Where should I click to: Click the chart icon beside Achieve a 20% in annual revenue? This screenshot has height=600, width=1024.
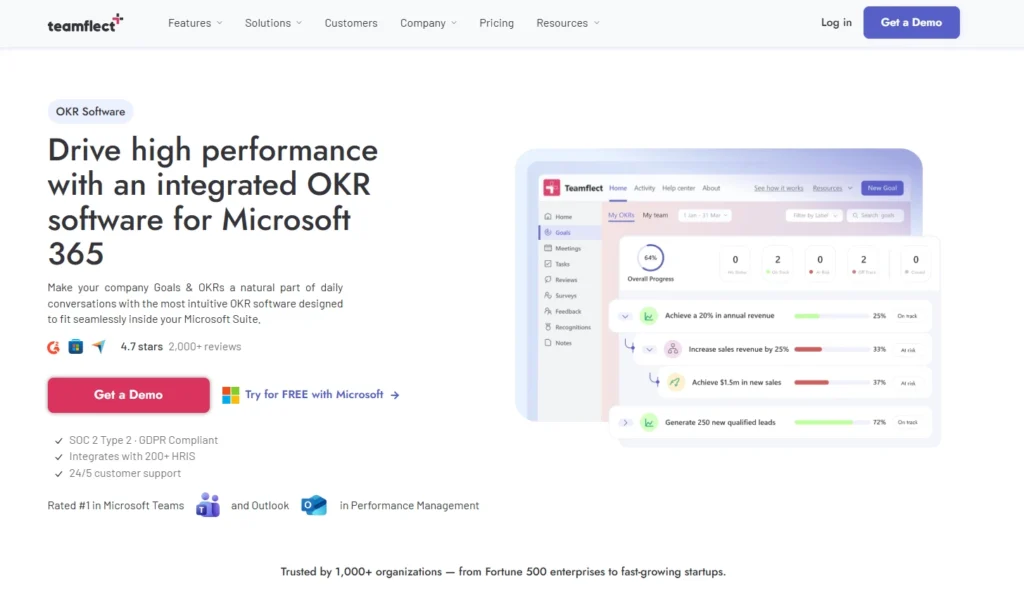point(648,316)
